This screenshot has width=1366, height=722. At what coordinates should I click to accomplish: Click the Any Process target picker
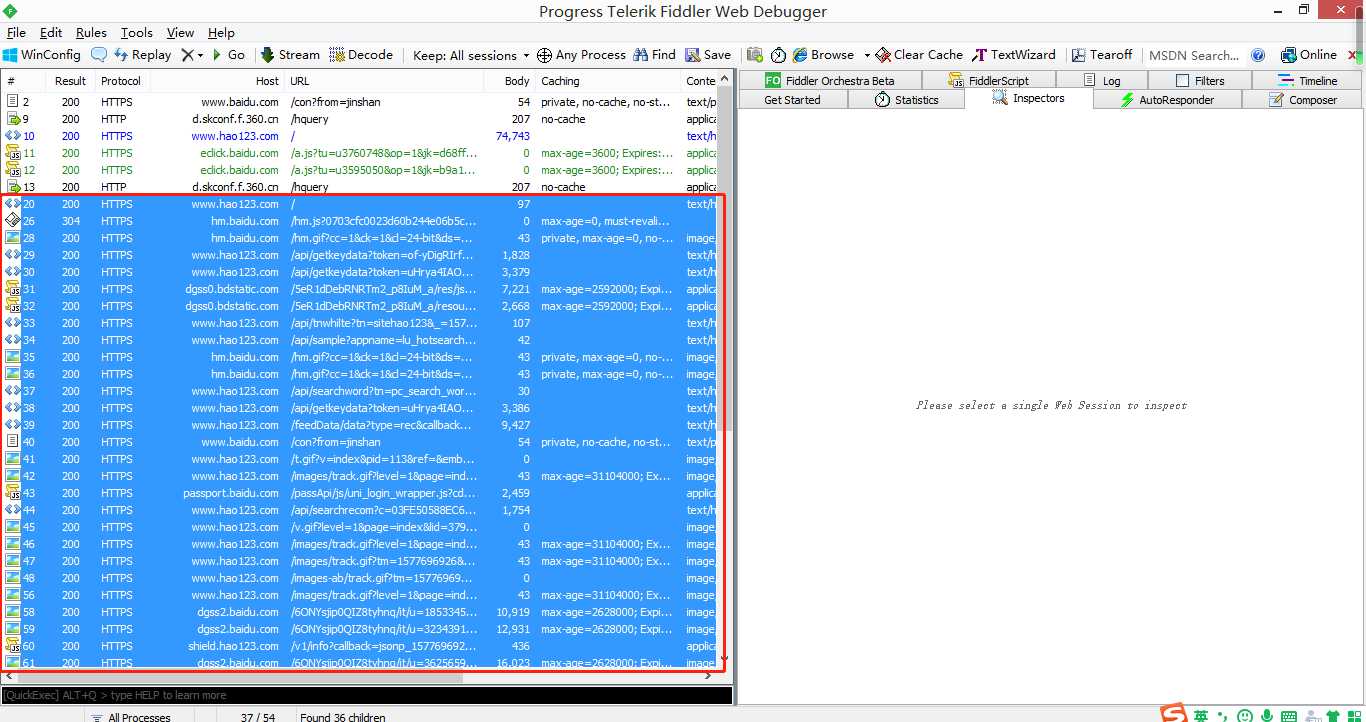(581, 55)
